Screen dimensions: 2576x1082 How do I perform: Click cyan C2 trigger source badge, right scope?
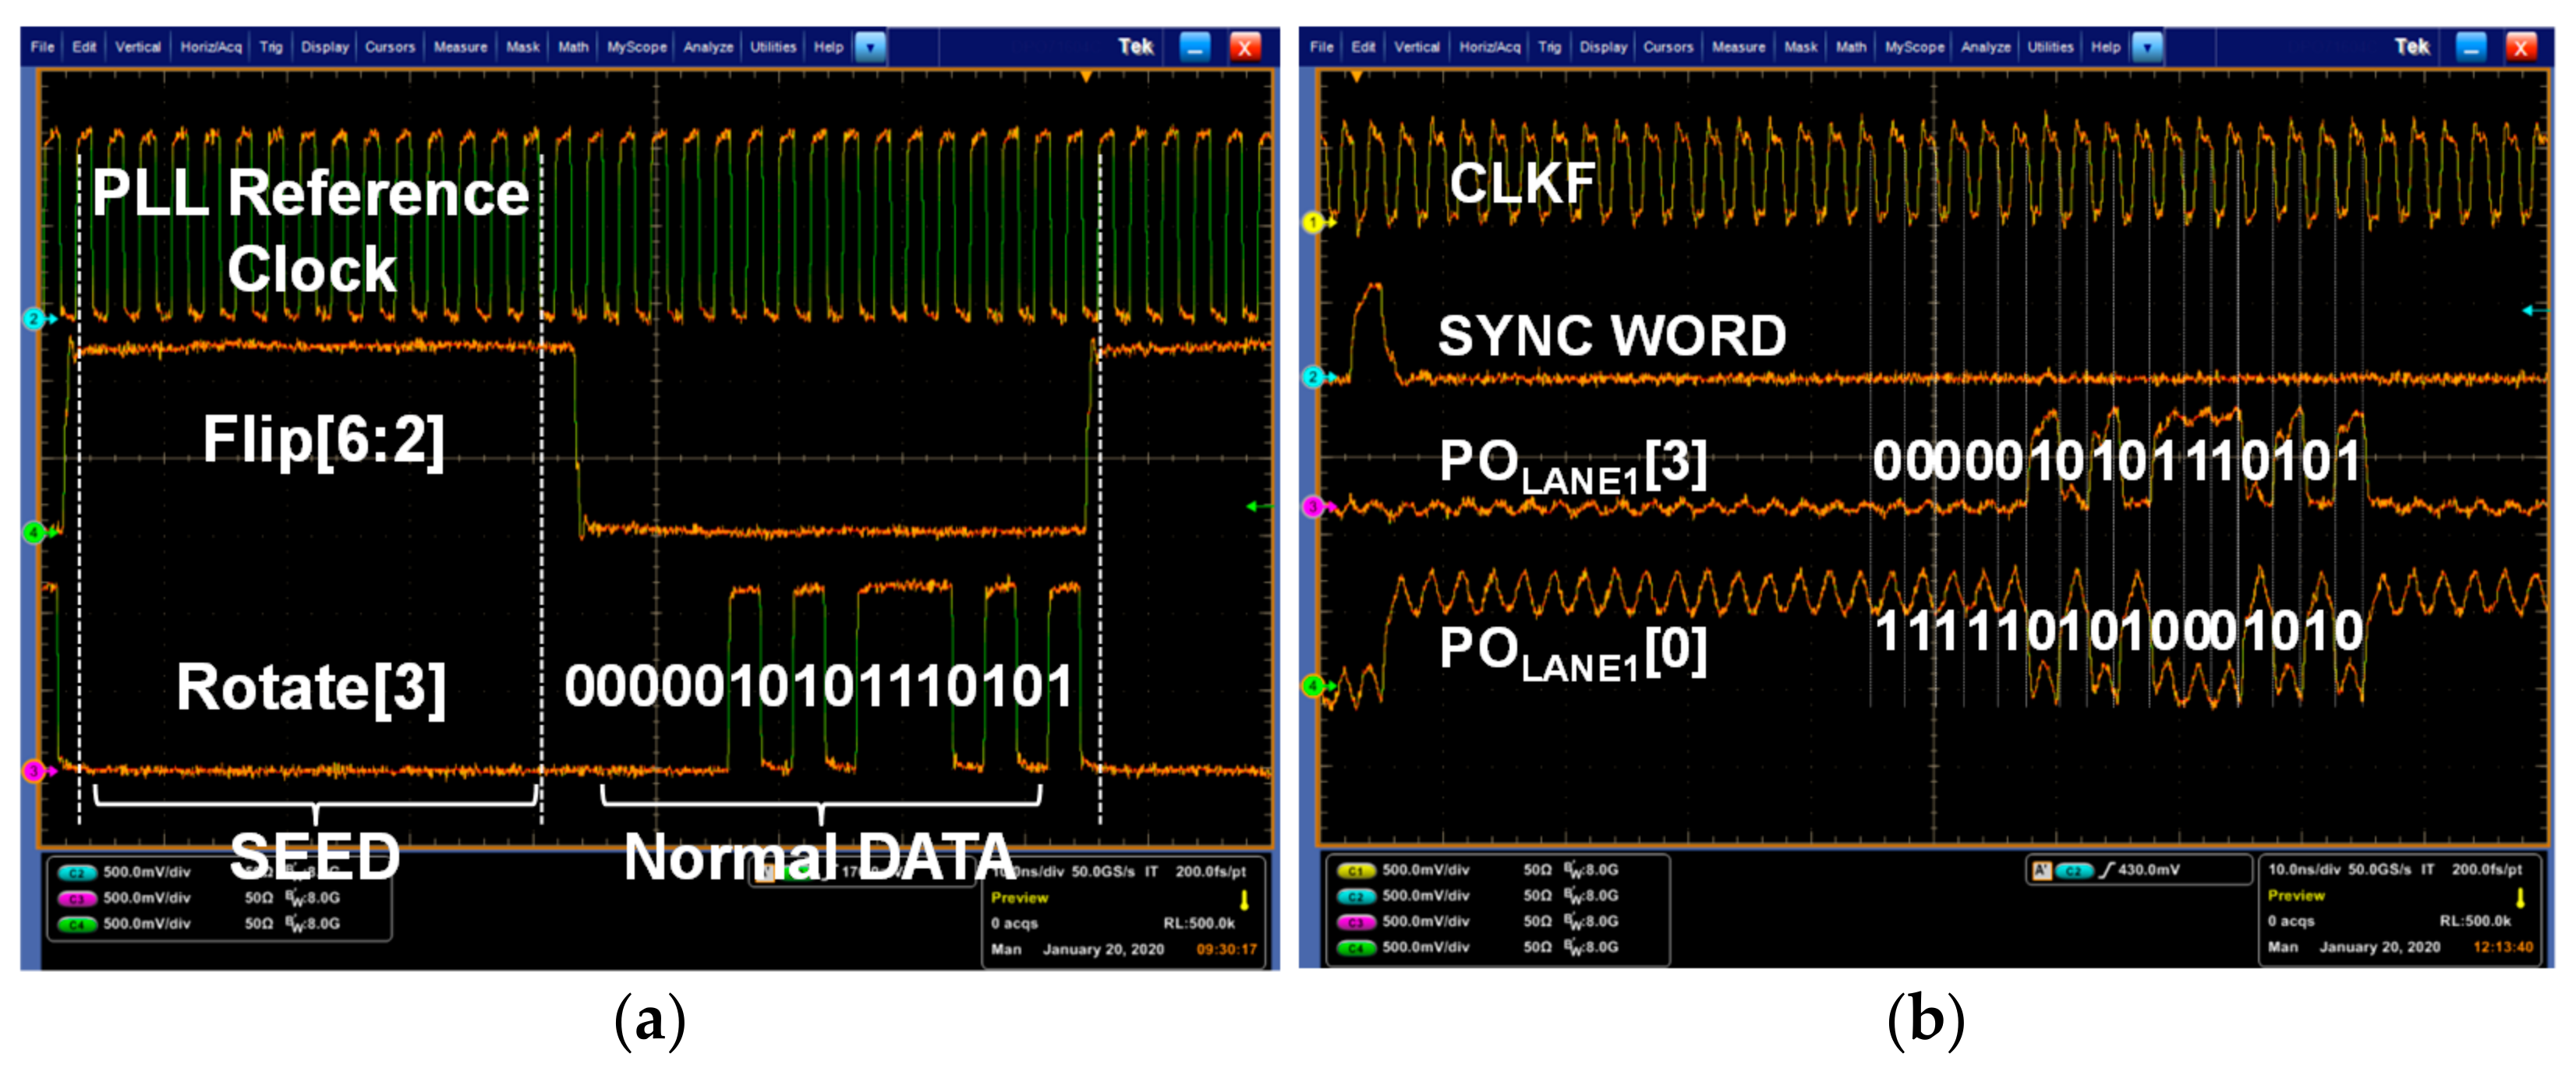pyautogui.click(x=2073, y=871)
